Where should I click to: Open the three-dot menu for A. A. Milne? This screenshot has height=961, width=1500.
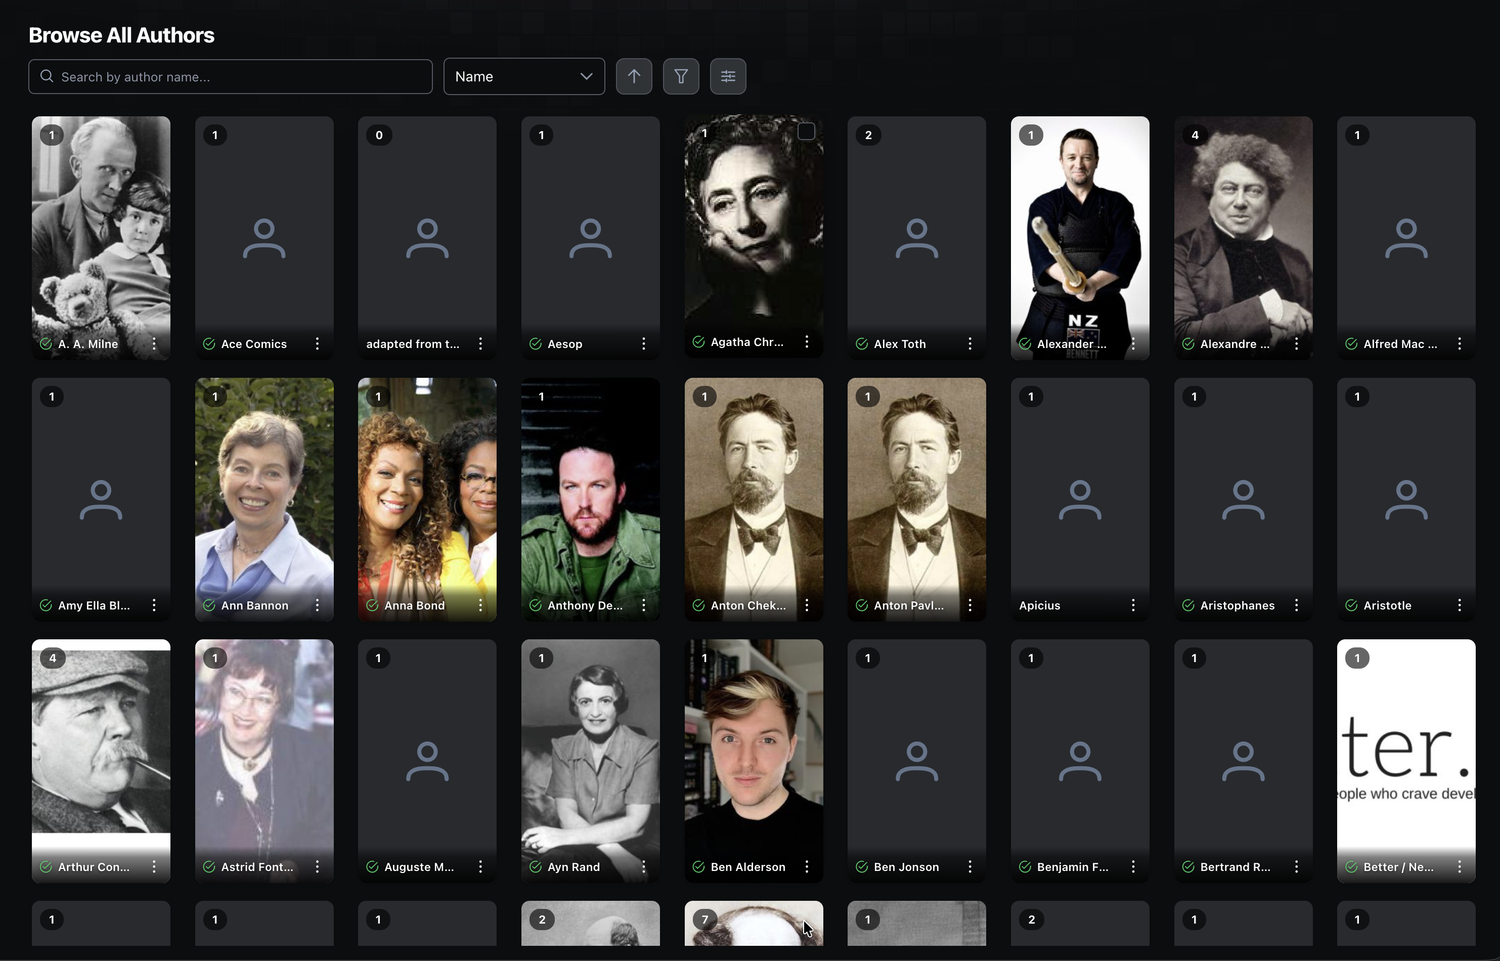(x=154, y=344)
